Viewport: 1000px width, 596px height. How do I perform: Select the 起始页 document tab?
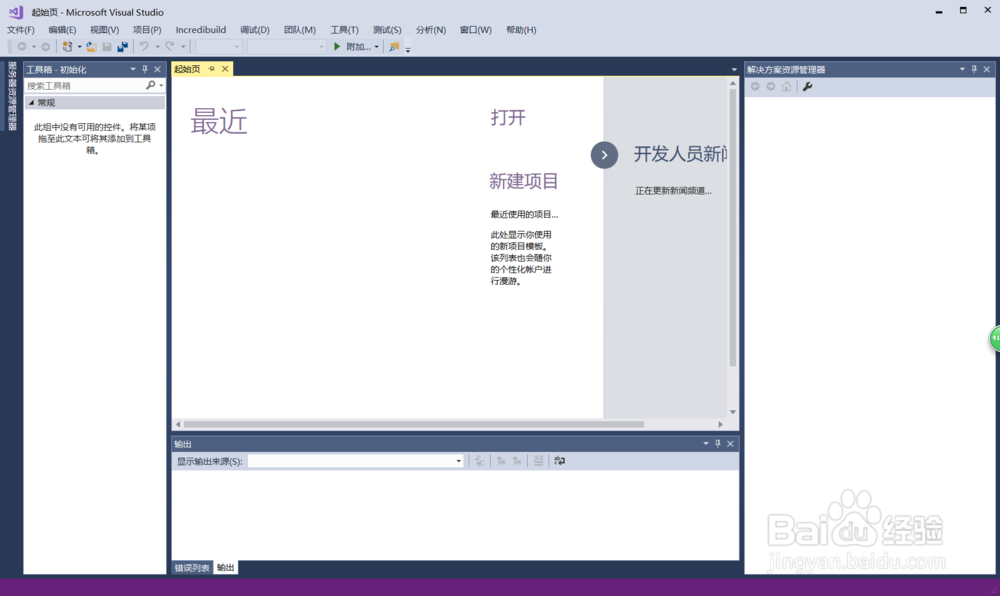click(188, 69)
